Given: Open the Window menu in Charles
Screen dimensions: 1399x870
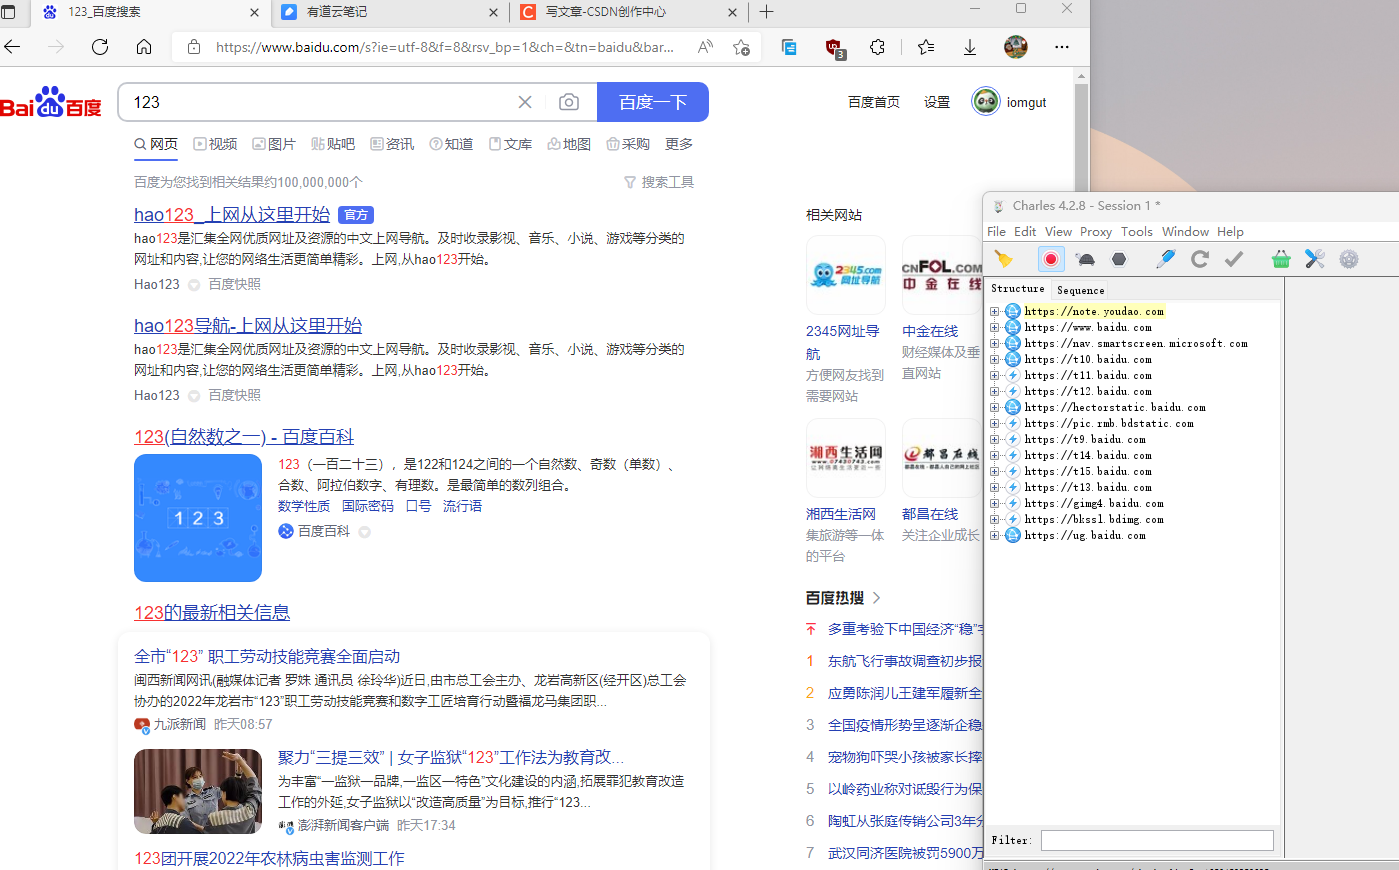Looking at the screenshot, I should (1185, 231).
